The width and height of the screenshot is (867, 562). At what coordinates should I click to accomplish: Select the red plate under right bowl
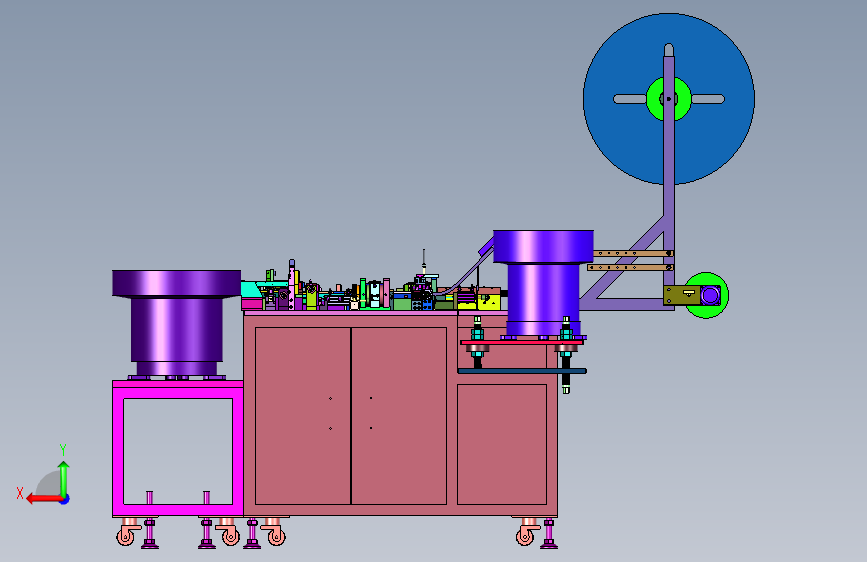pyautogui.click(x=522, y=342)
